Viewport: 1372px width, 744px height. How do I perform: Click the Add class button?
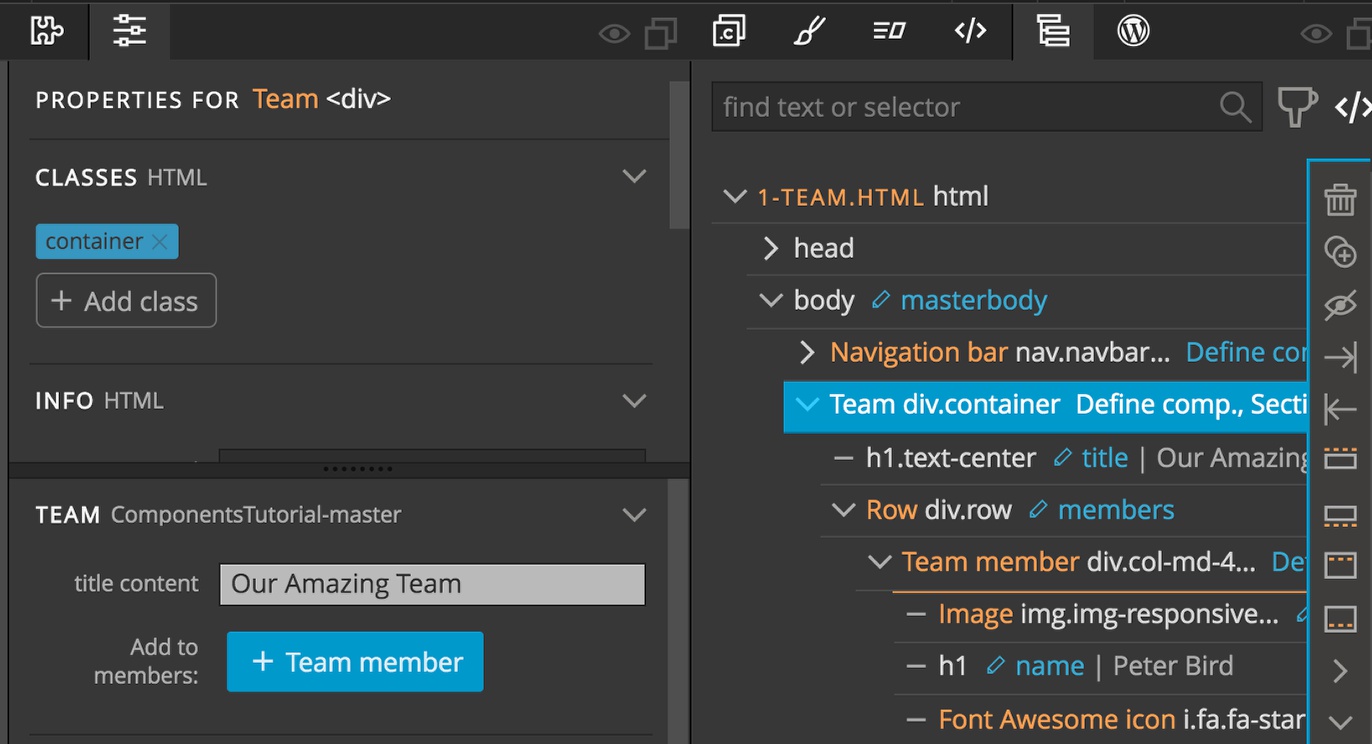(126, 301)
